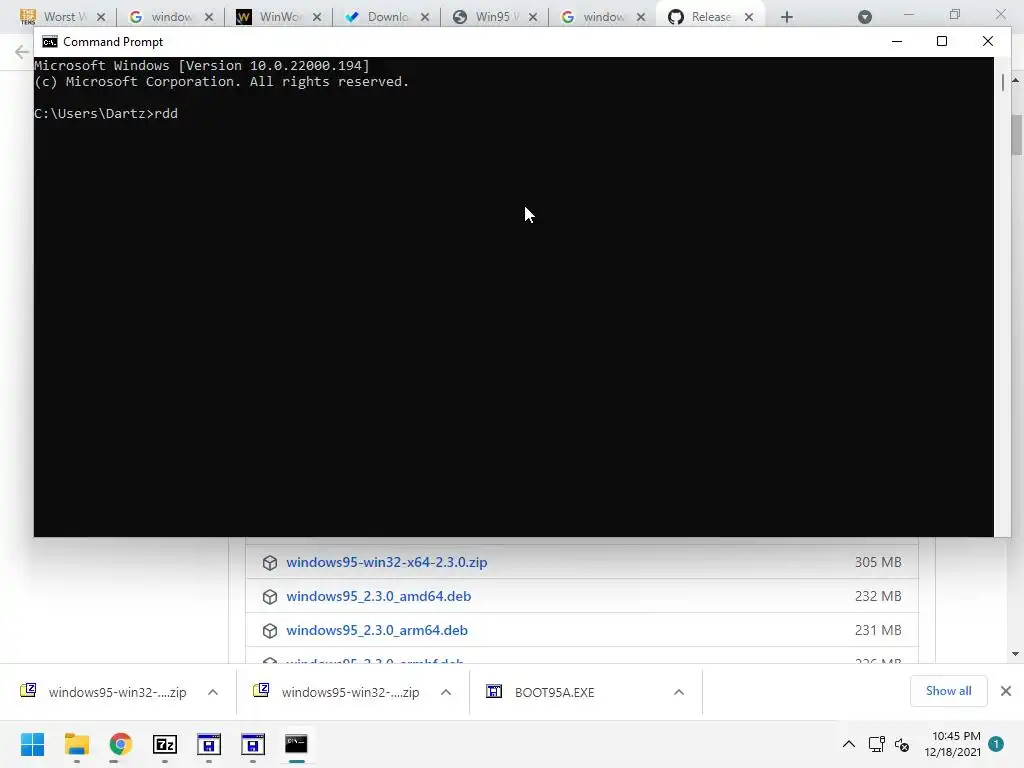
Task: Select the GitHub Releases tab
Action: point(710,17)
